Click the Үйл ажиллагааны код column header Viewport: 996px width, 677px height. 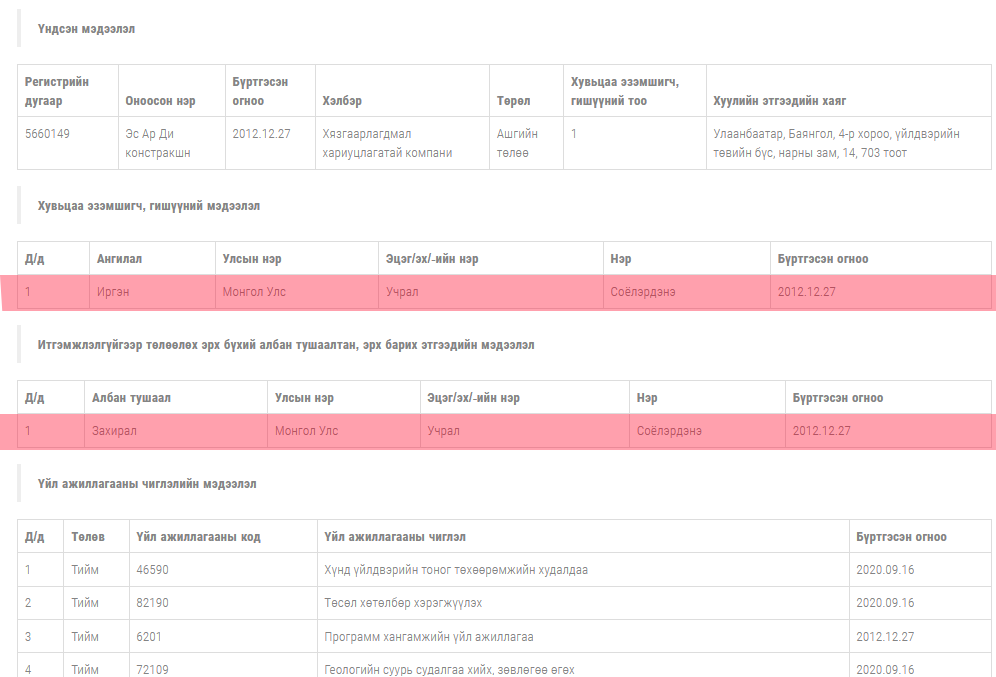(198, 537)
